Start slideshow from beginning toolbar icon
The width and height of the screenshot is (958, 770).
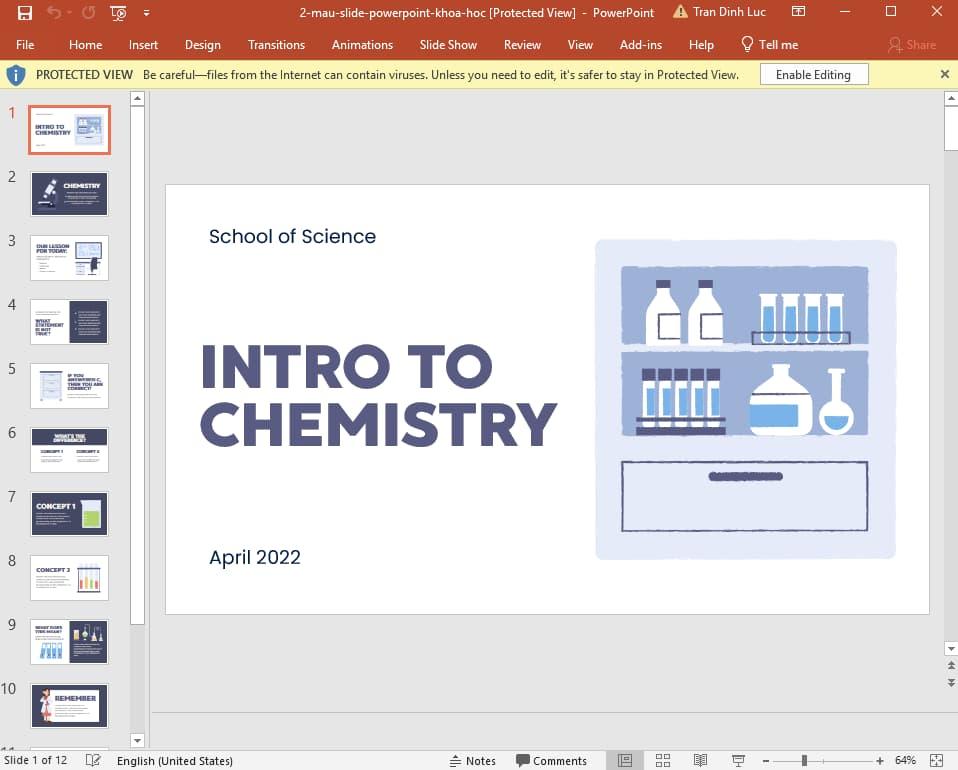[119, 13]
